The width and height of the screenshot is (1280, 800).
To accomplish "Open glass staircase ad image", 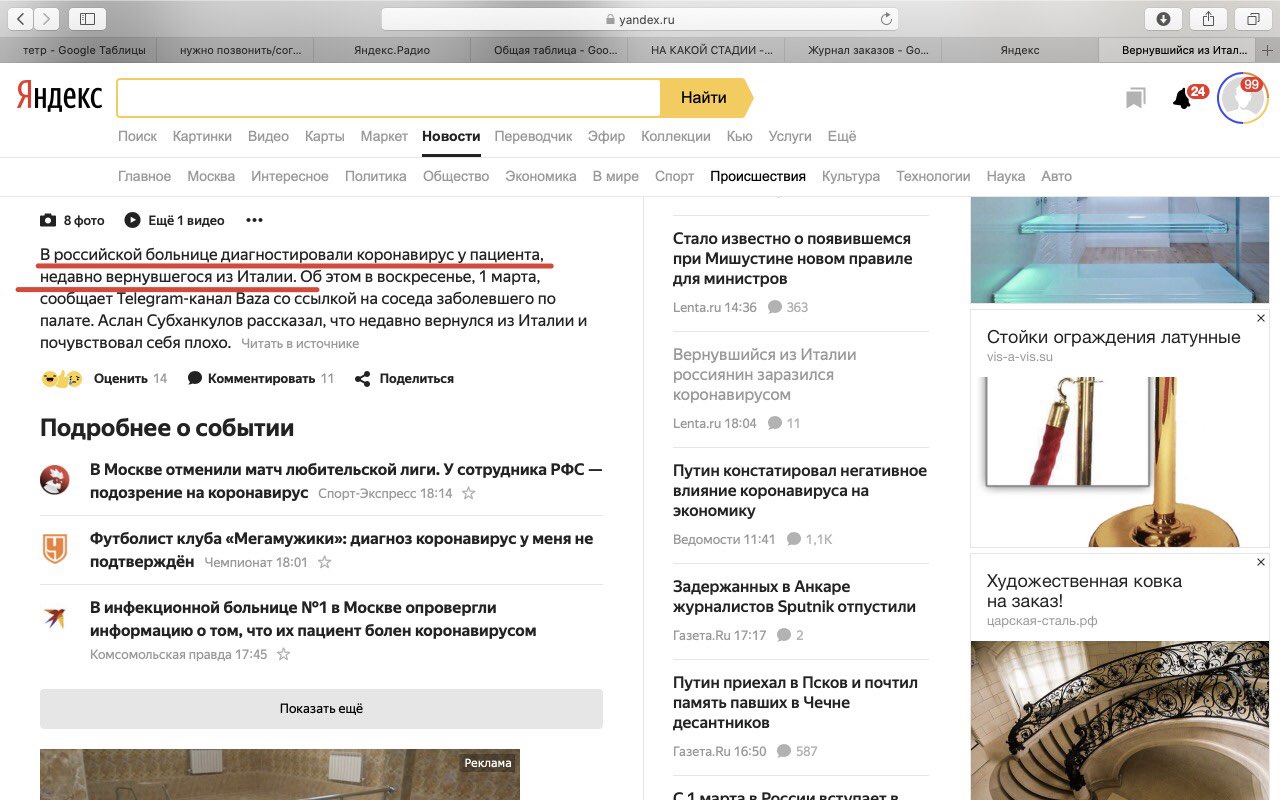I will tap(1120, 250).
